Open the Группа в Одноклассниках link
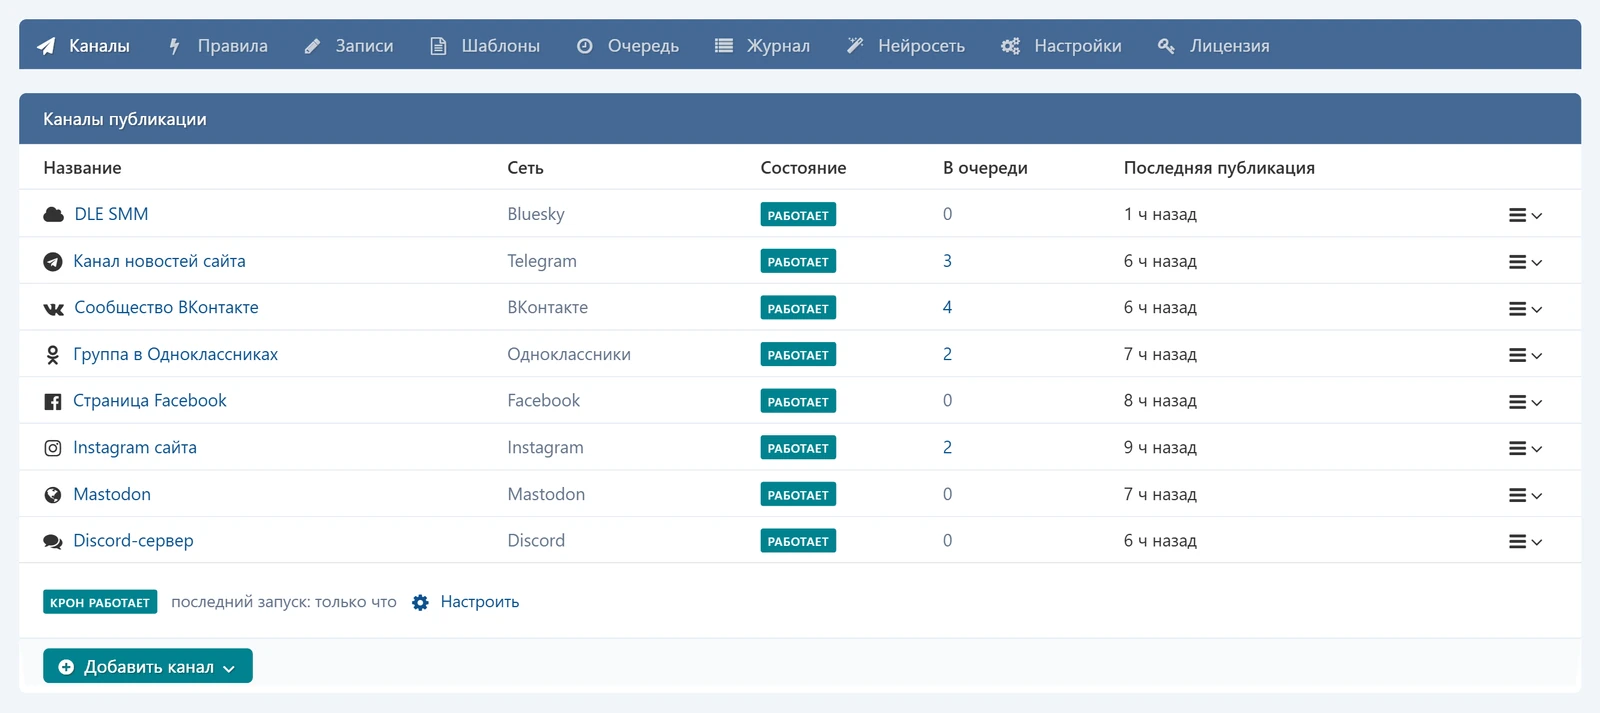 (x=175, y=354)
